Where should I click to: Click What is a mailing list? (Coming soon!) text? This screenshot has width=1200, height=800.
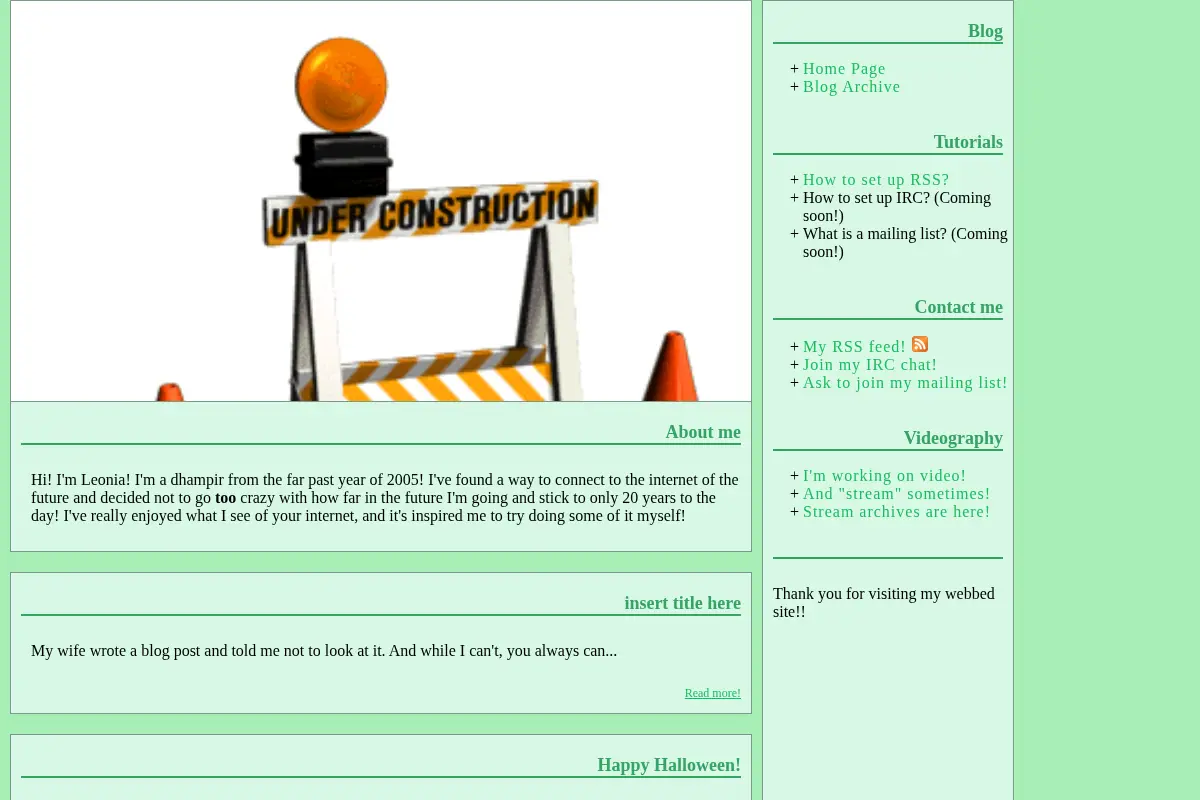pos(905,243)
